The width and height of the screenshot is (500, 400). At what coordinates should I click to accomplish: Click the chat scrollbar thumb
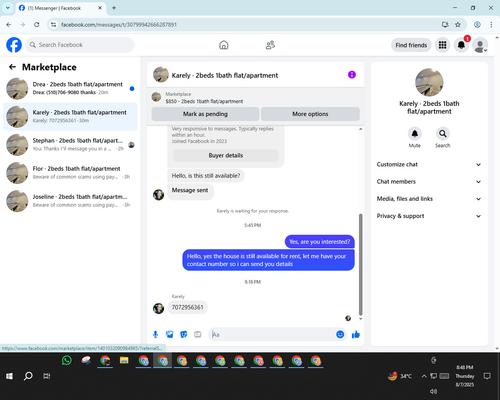(x=360, y=264)
